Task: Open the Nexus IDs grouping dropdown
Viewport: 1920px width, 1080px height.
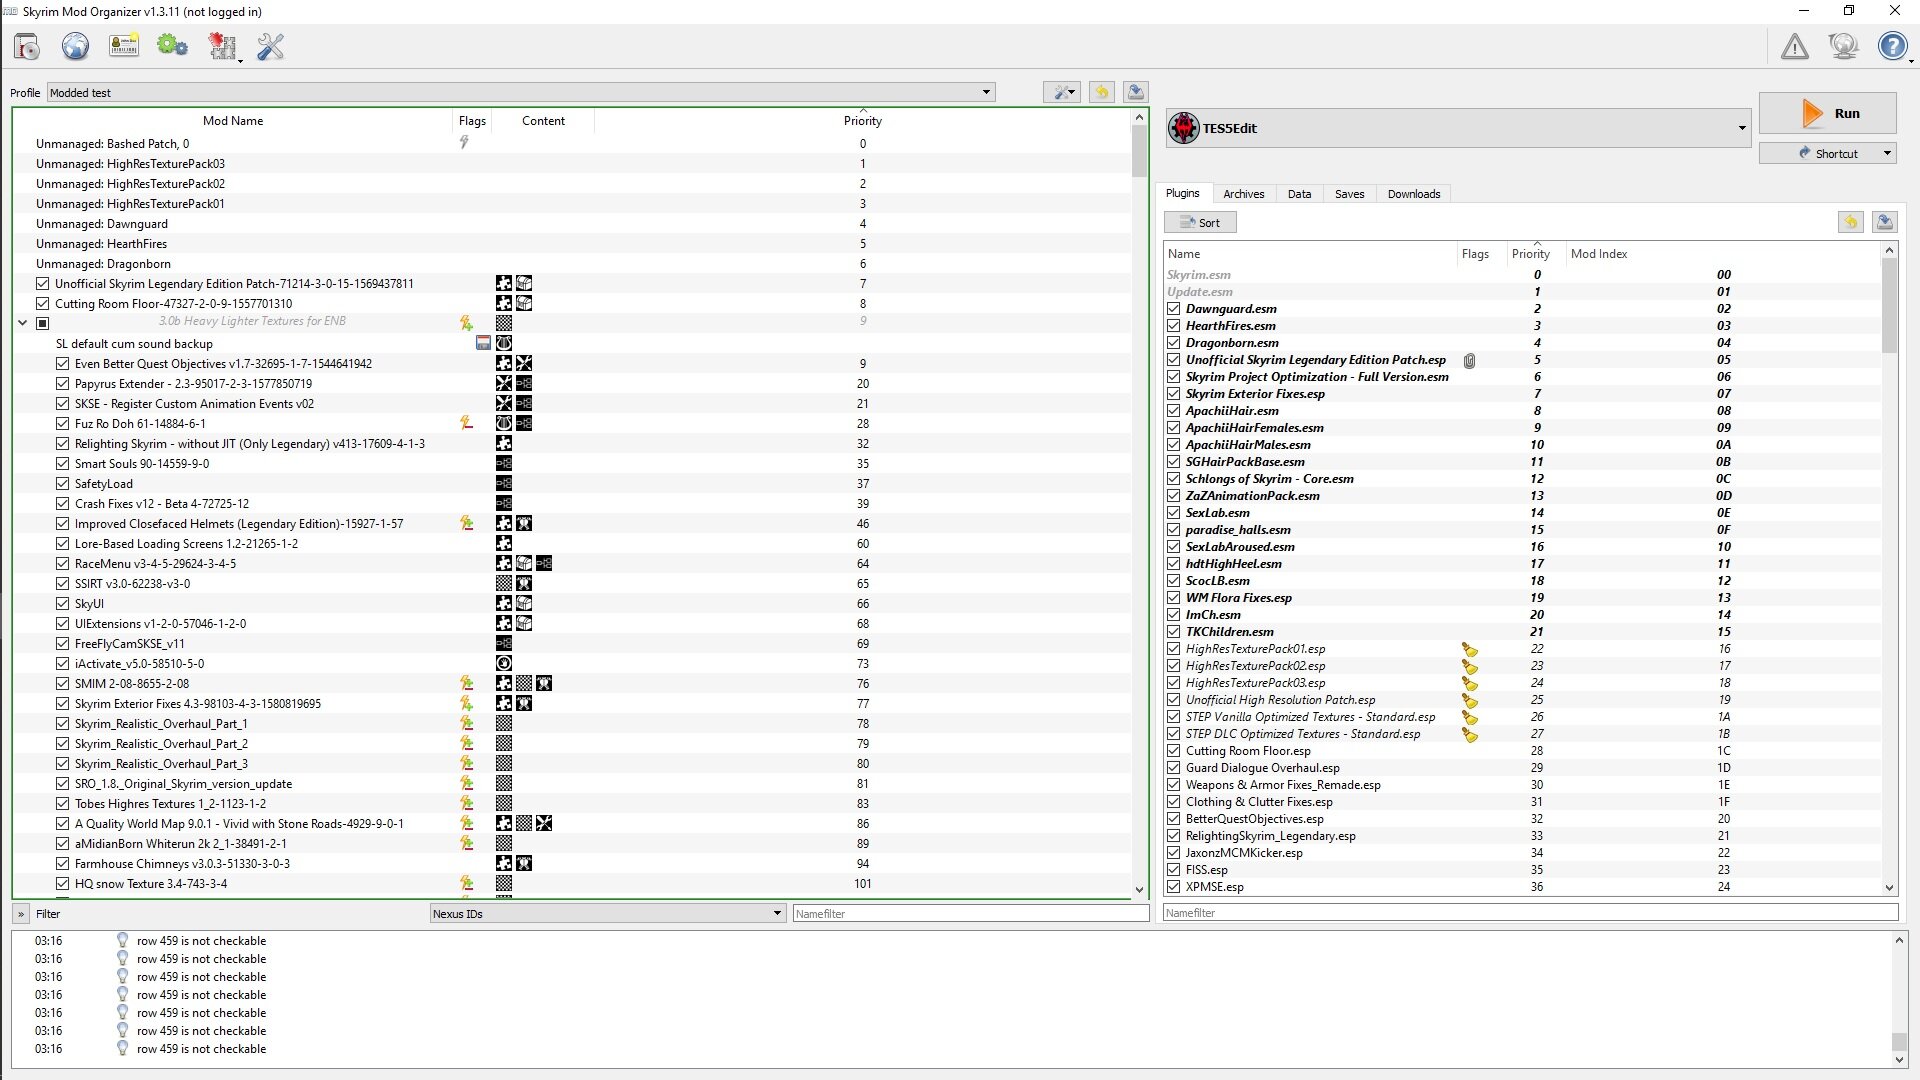Action: (x=607, y=913)
